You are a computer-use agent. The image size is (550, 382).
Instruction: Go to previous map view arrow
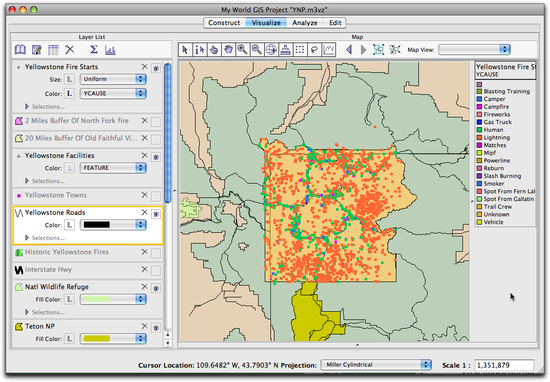click(x=349, y=49)
